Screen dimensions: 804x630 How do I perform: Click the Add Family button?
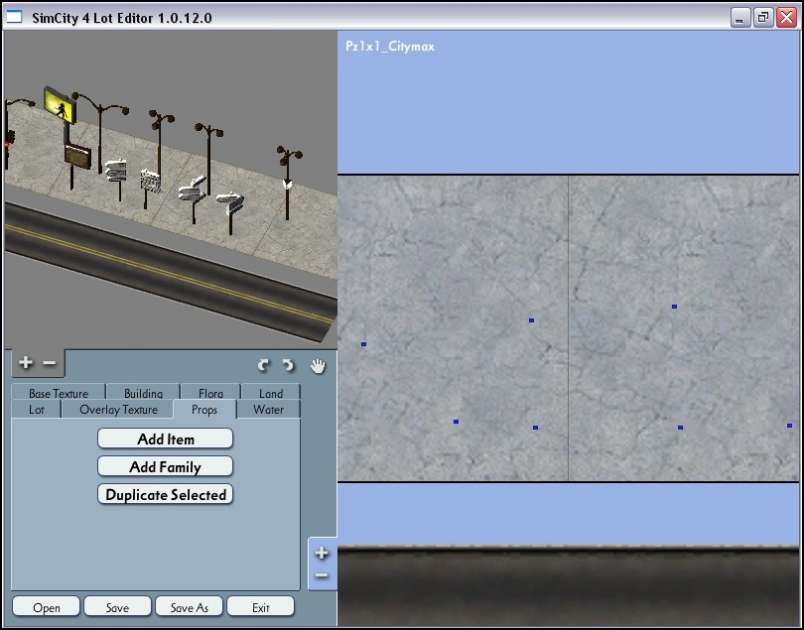[165, 466]
